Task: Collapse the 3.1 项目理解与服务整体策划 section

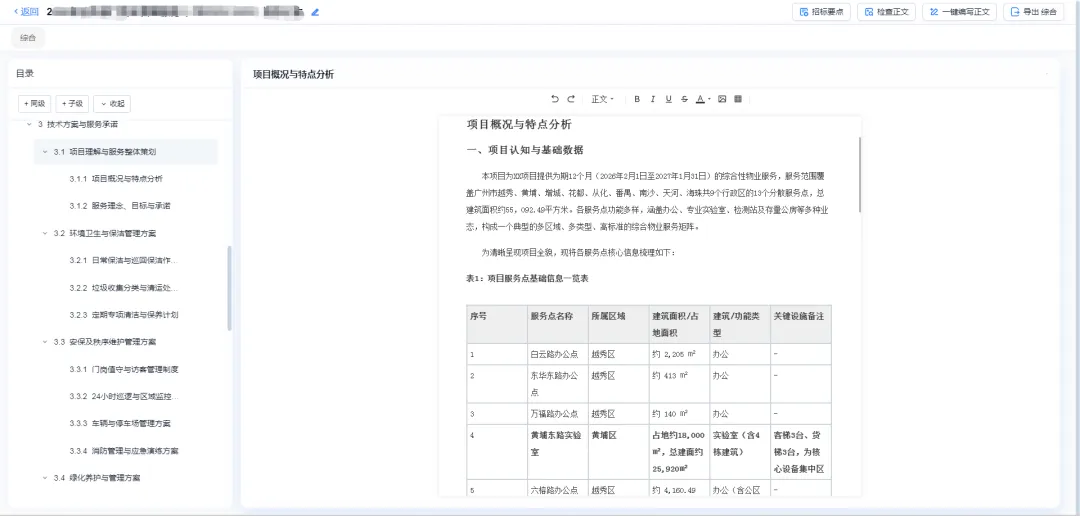Action: (45, 152)
